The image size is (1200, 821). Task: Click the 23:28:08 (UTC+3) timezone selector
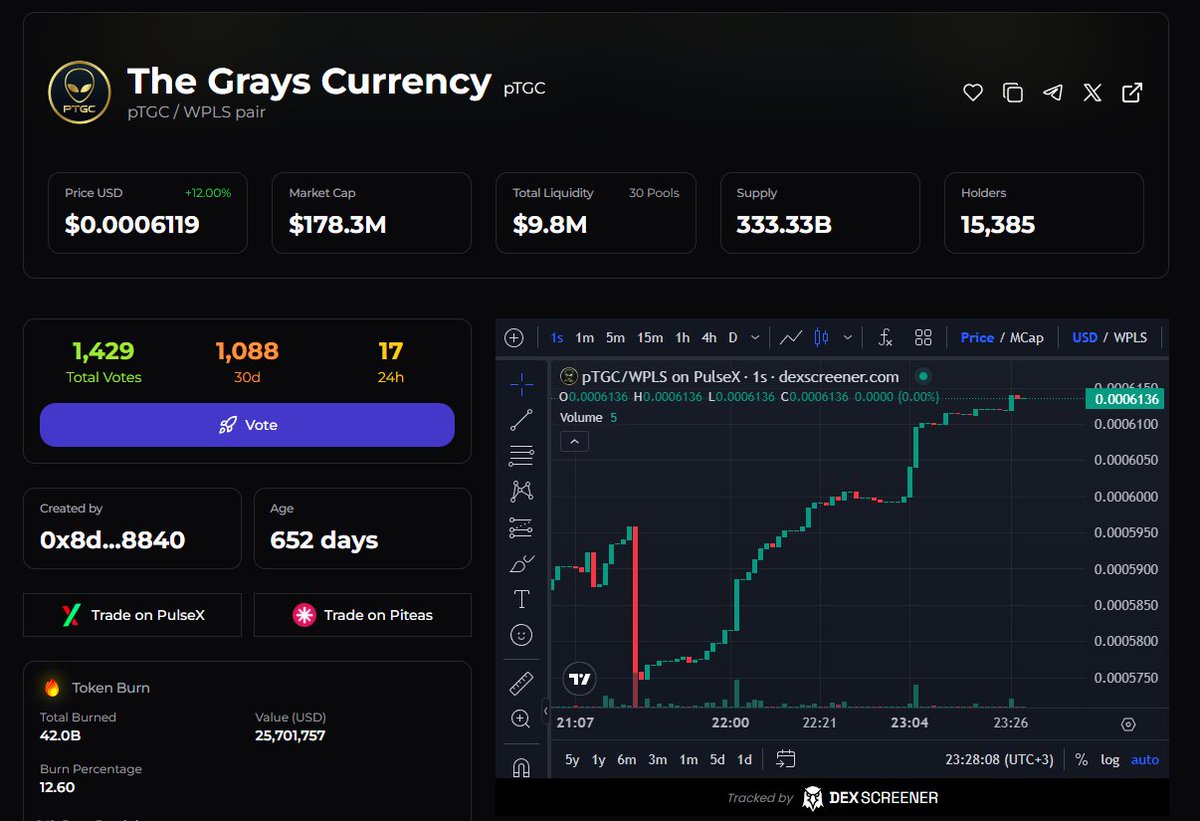coord(999,760)
